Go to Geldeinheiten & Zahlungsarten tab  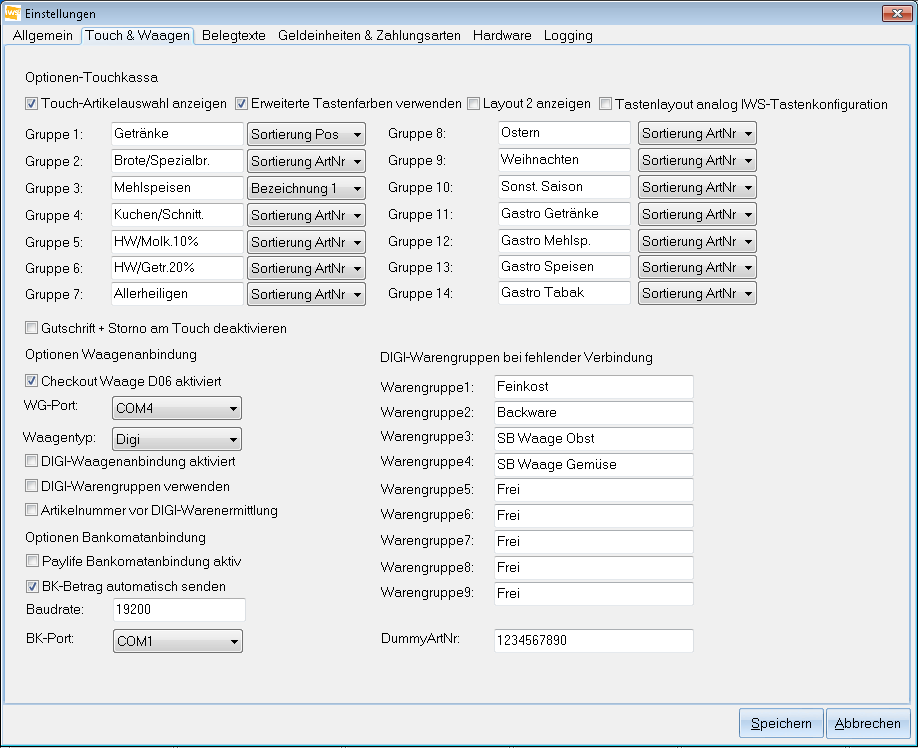point(369,36)
